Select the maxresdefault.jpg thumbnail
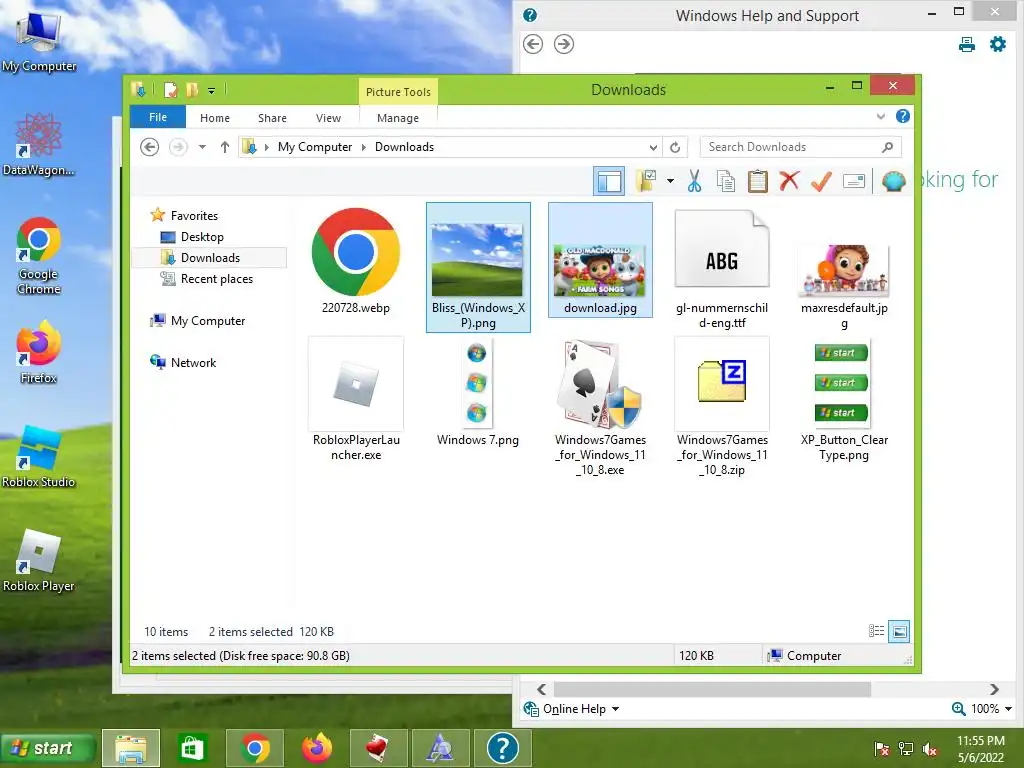The height and width of the screenshot is (768, 1024). click(844, 285)
